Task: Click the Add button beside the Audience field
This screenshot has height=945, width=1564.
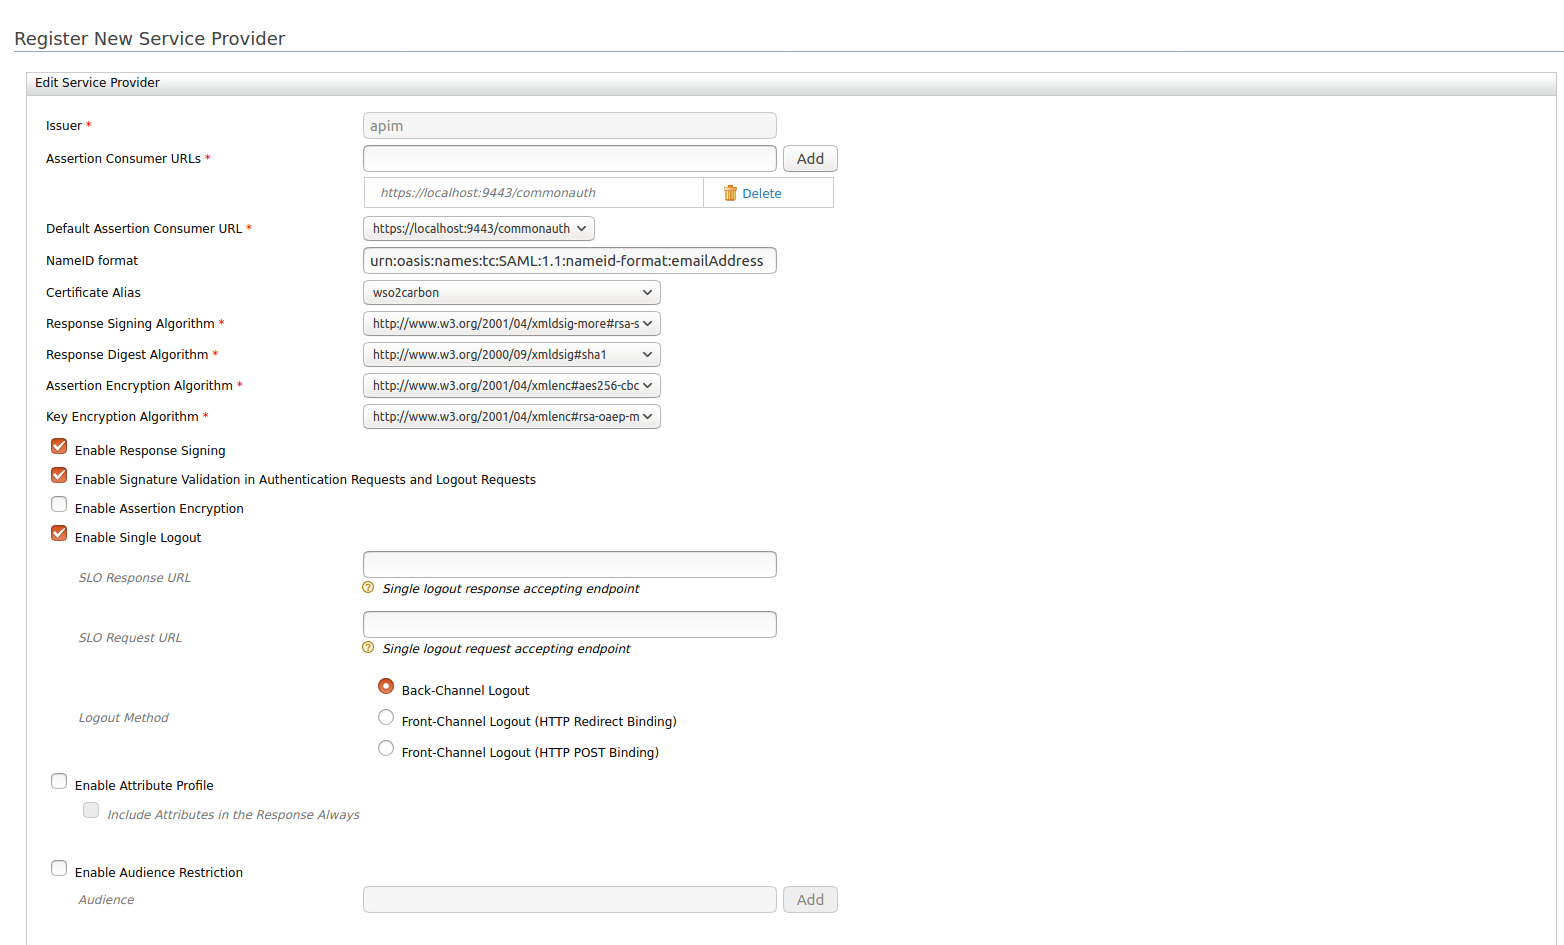Action: click(x=810, y=899)
